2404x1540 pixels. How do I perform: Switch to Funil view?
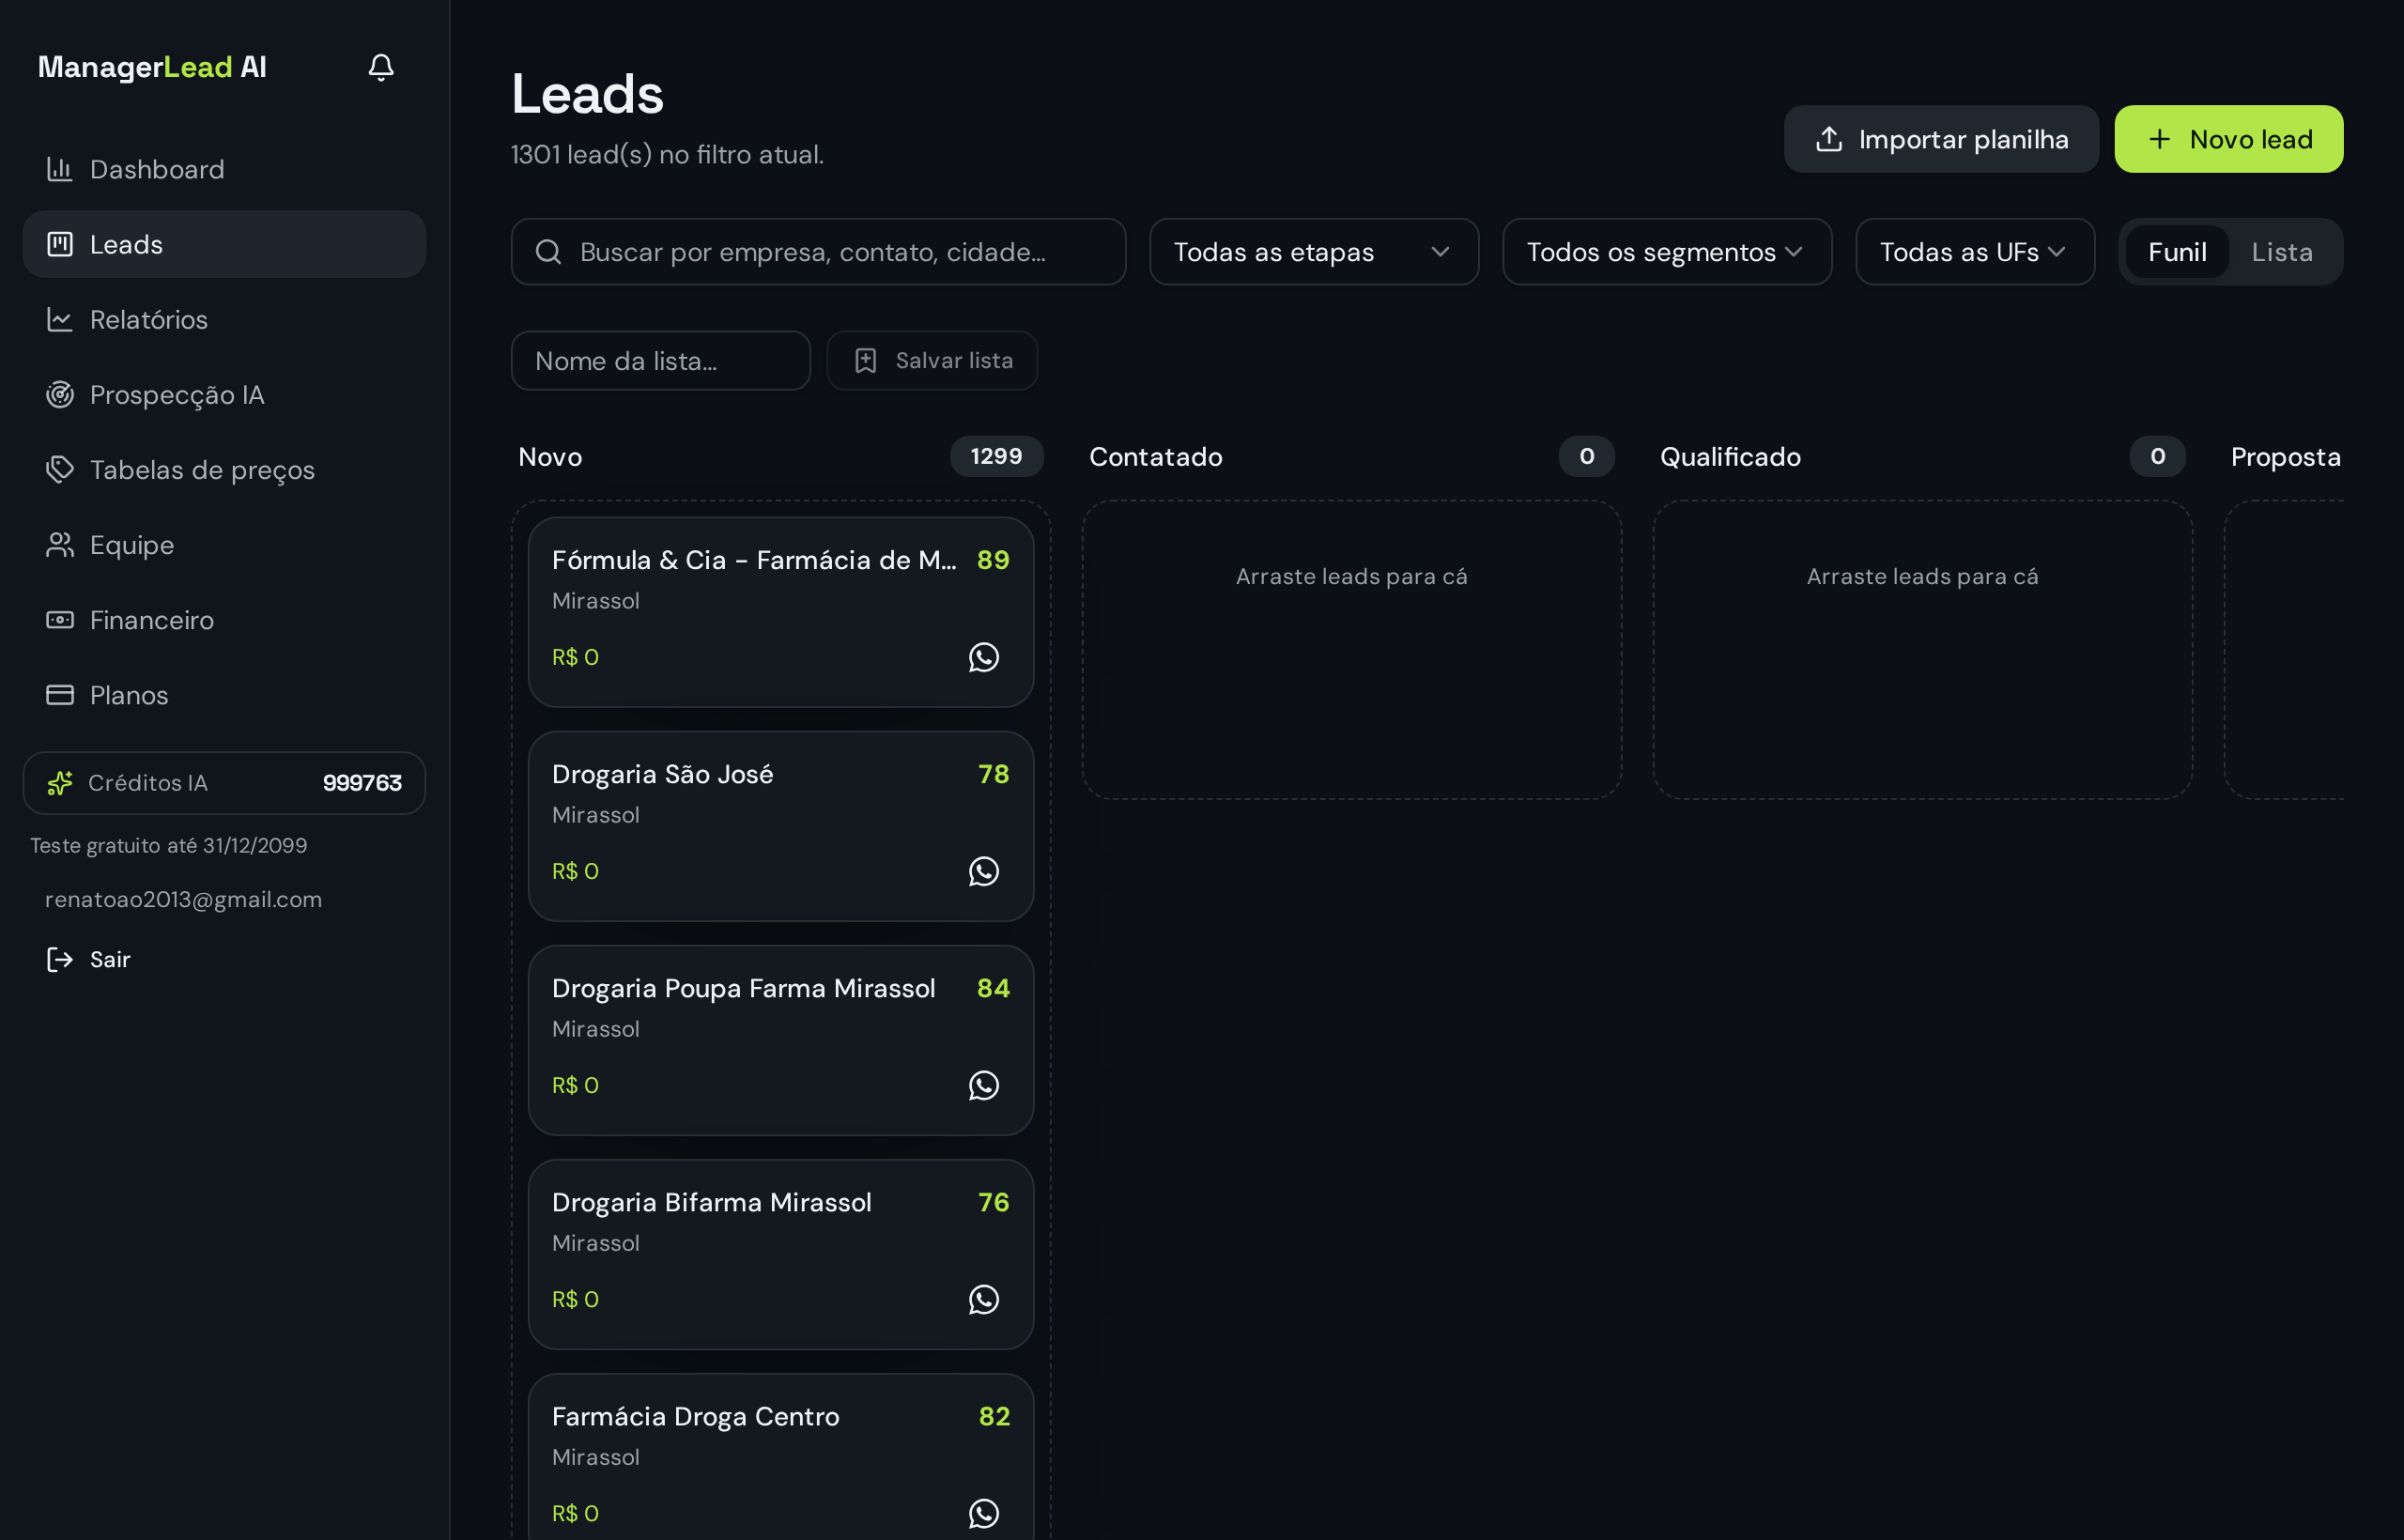[x=2177, y=252]
